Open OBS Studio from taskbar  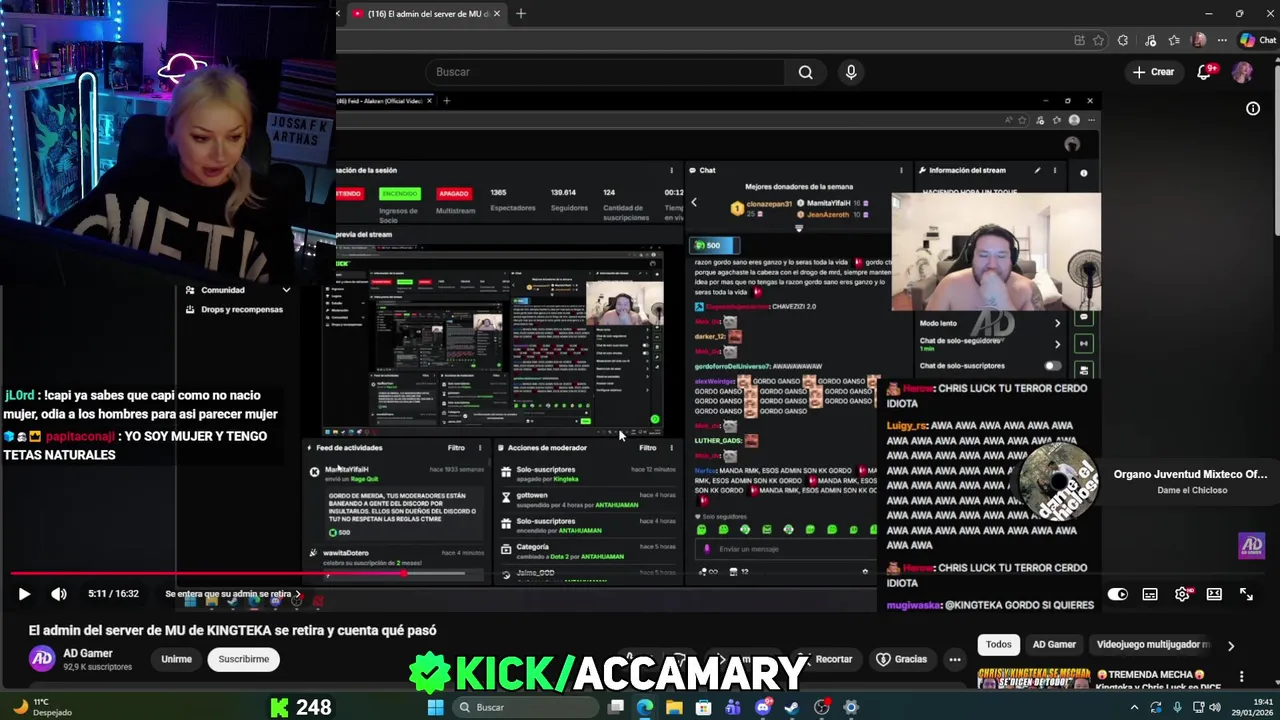point(822,707)
